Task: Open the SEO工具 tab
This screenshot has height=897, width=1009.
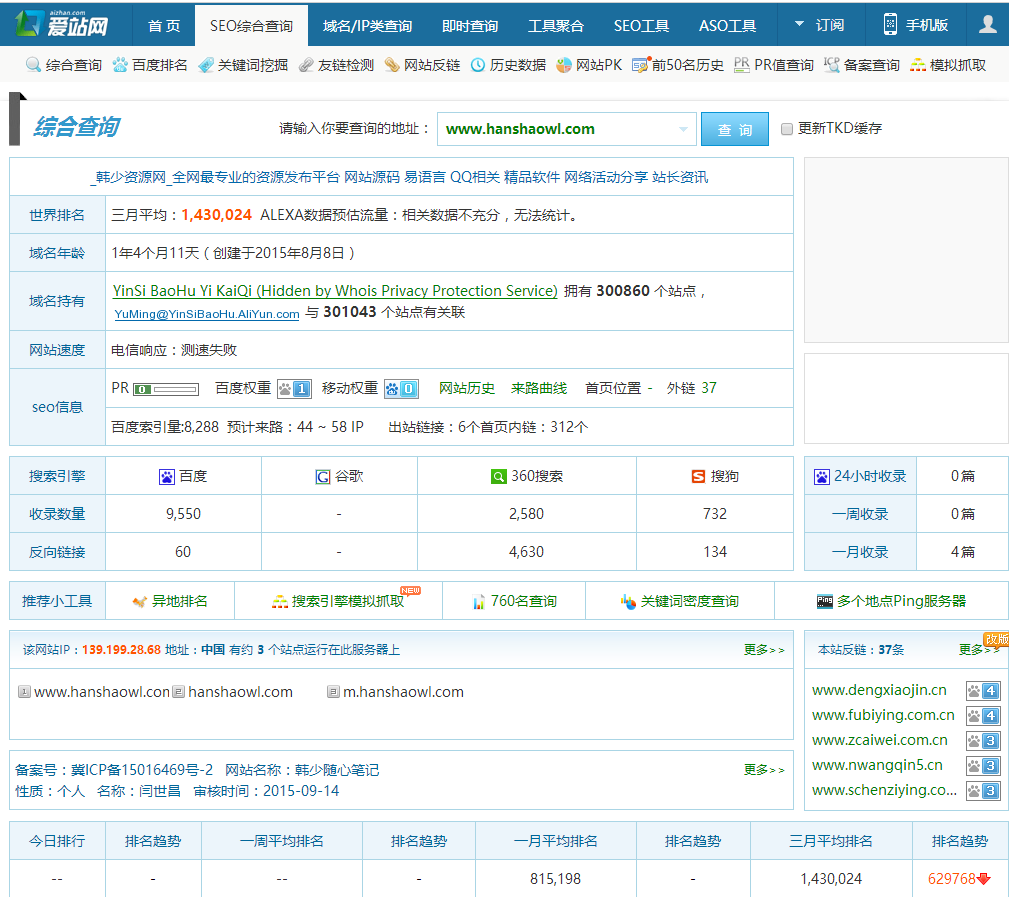Action: click(641, 26)
